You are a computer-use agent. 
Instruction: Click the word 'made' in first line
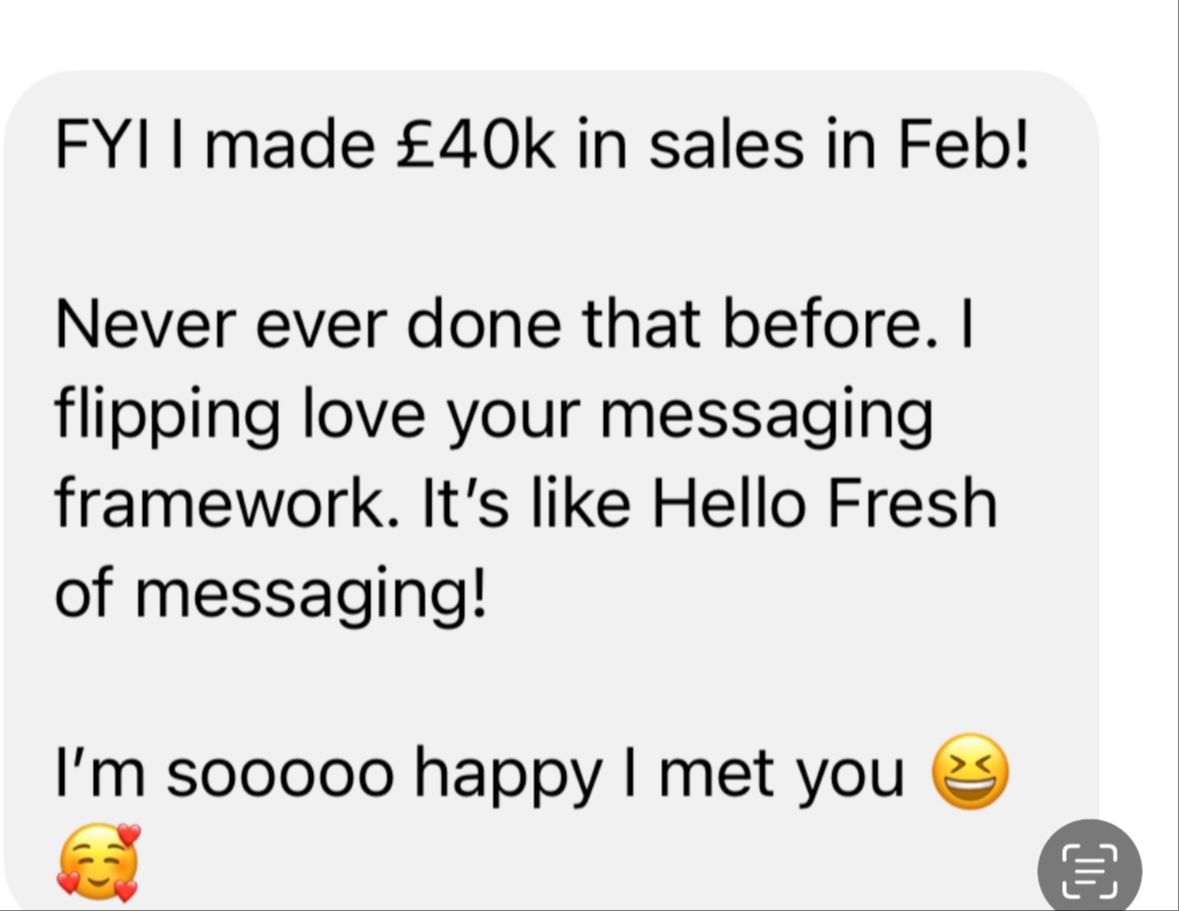291,145
